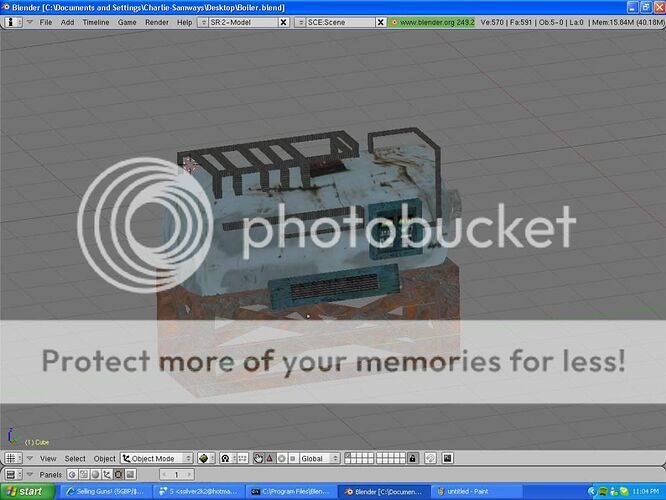Switch to C:\Program Files\Blen... console taskbar item
This screenshot has height=500, width=666.
tap(291, 492)
